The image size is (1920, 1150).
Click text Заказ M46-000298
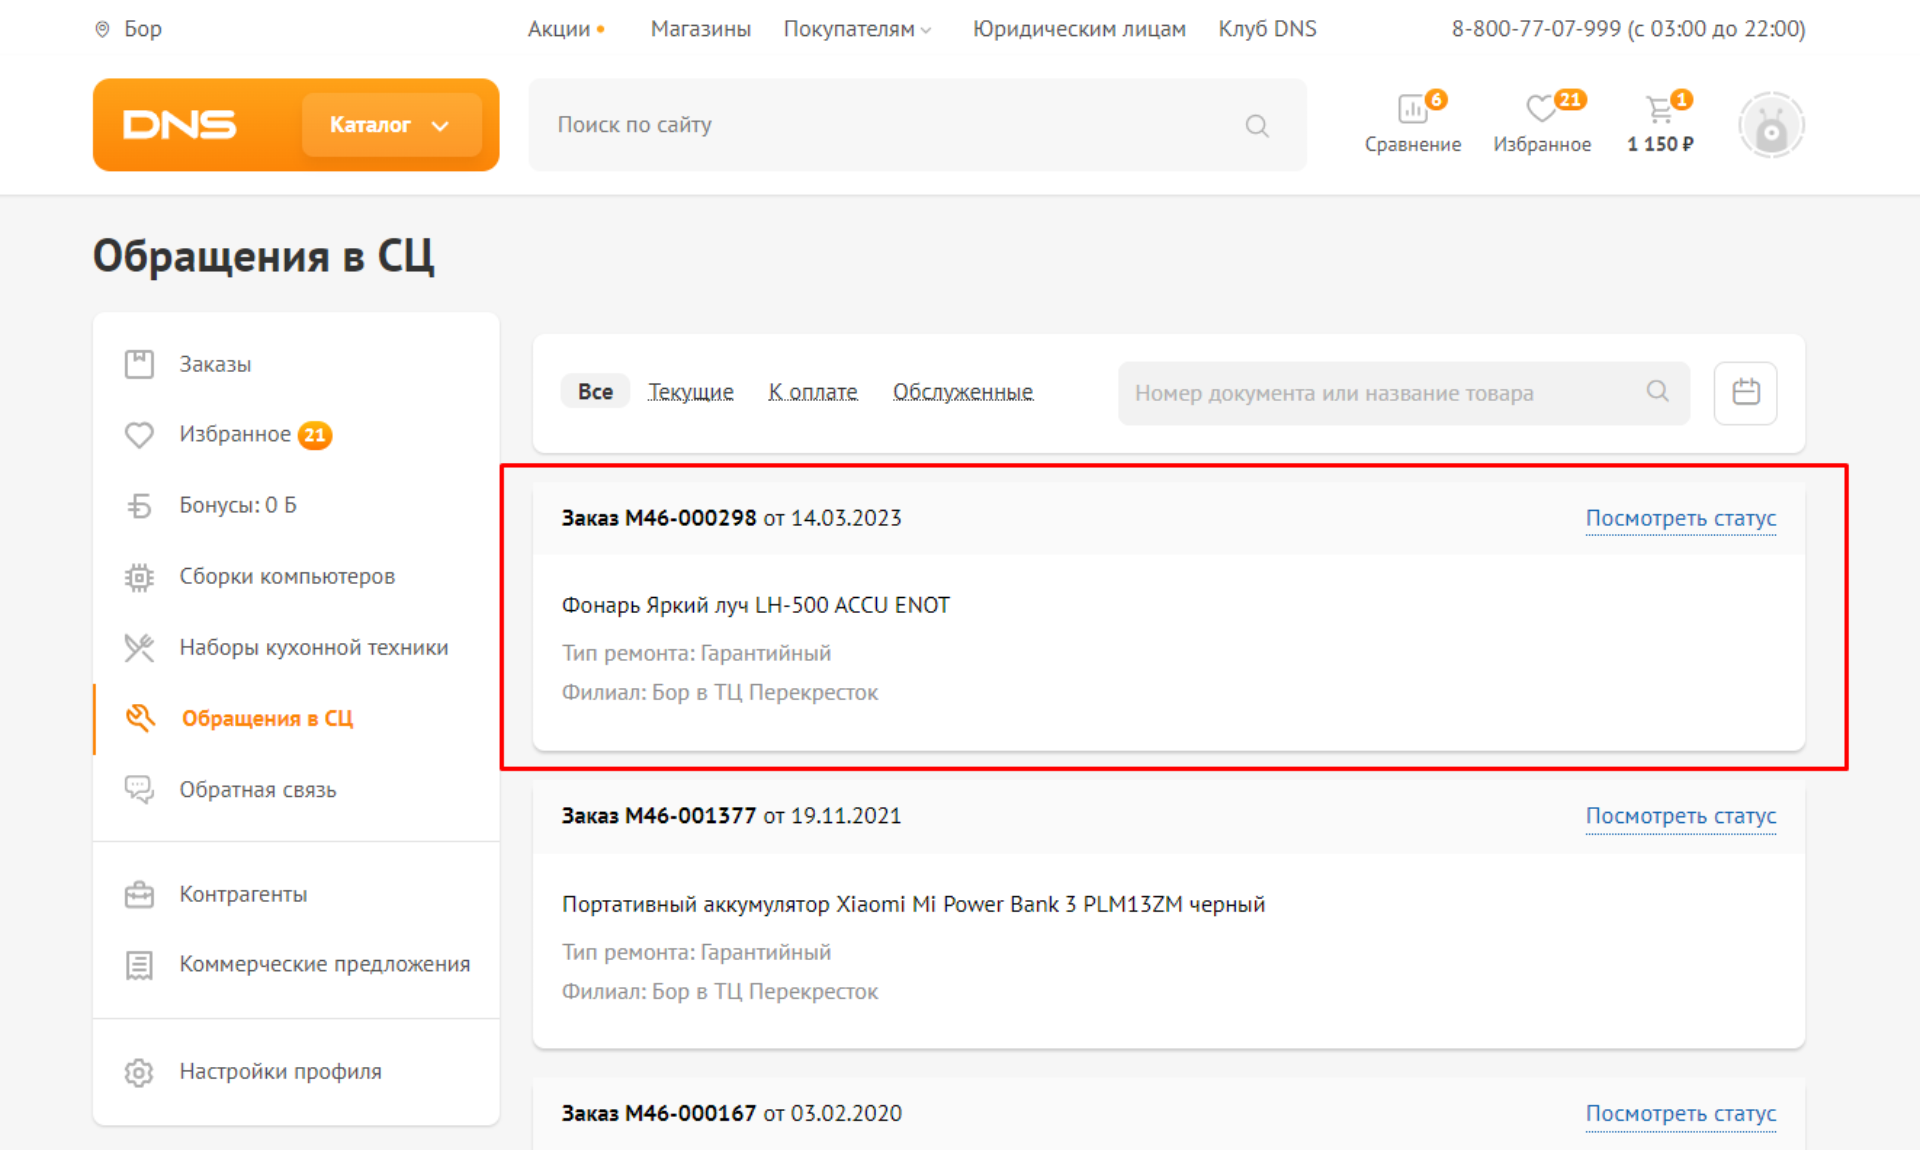click(658, 518)
